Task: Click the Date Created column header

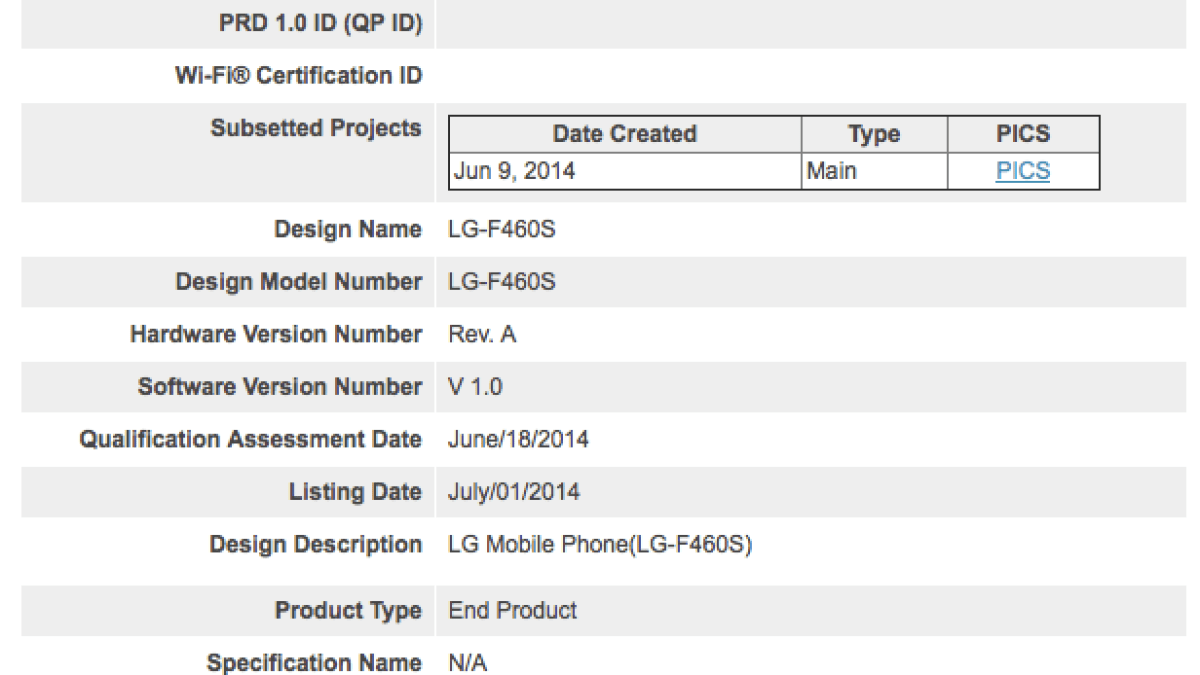Action: click(624, 134)
